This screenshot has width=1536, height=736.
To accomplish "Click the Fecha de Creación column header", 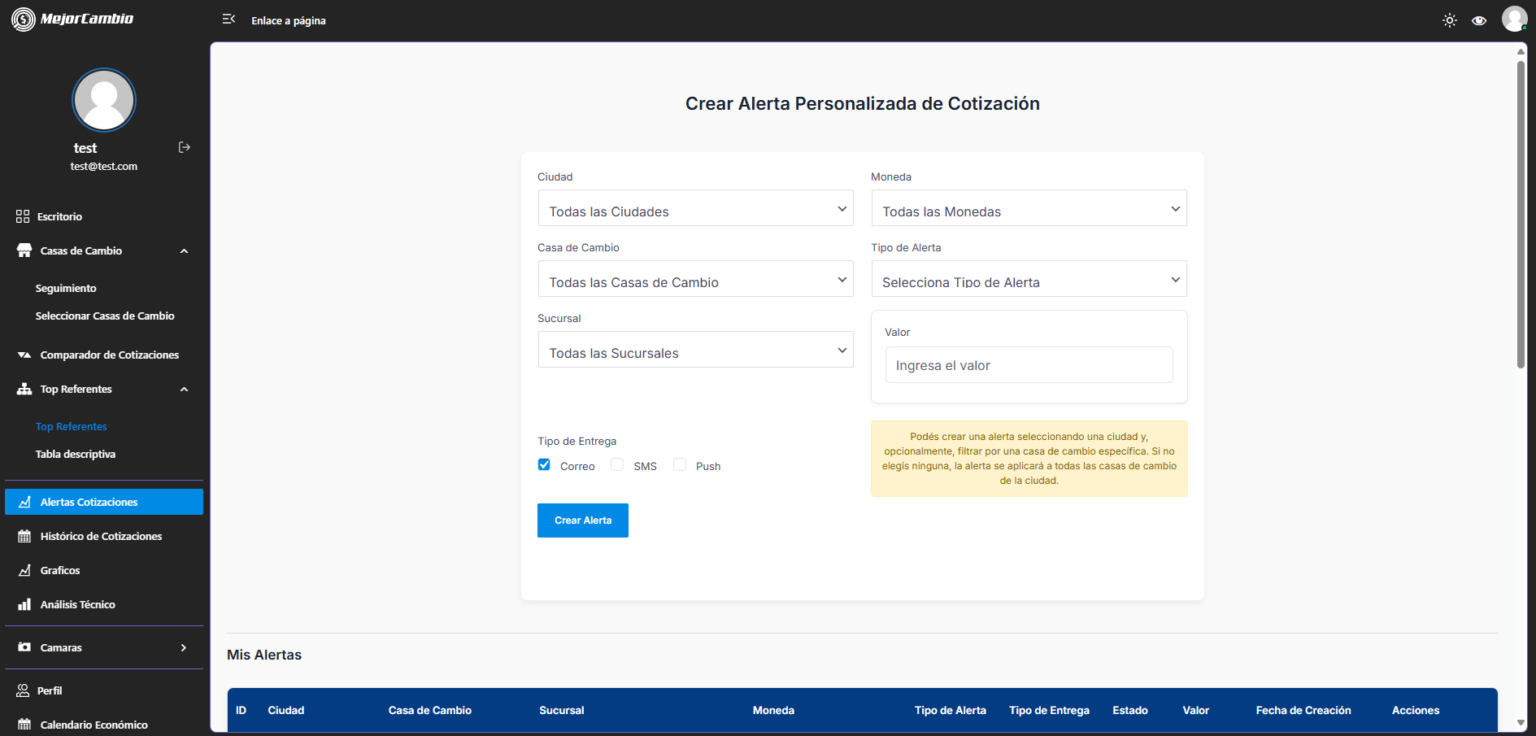I will (x=1304, y=710).
